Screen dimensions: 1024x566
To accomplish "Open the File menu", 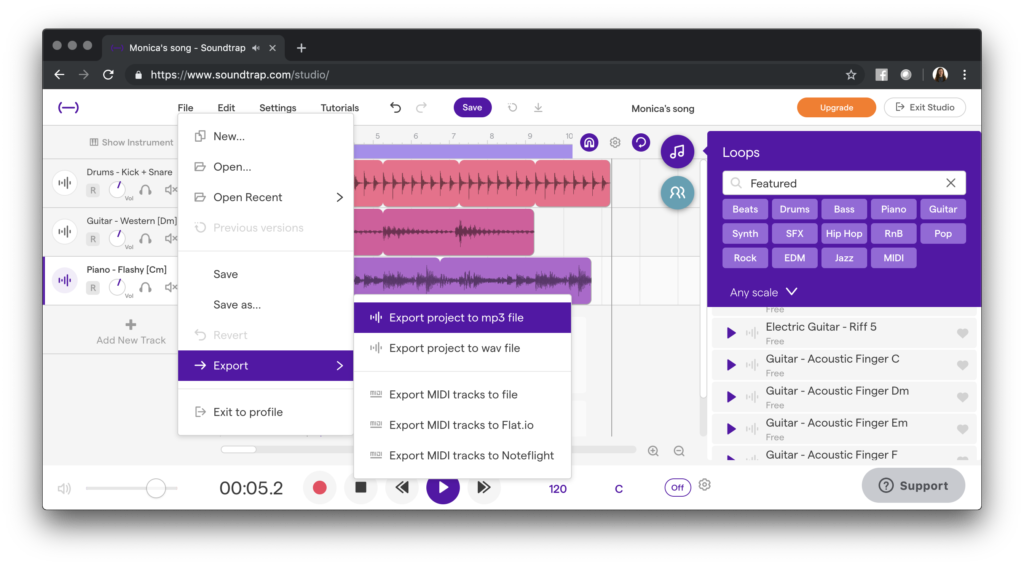I will (185, 108).
